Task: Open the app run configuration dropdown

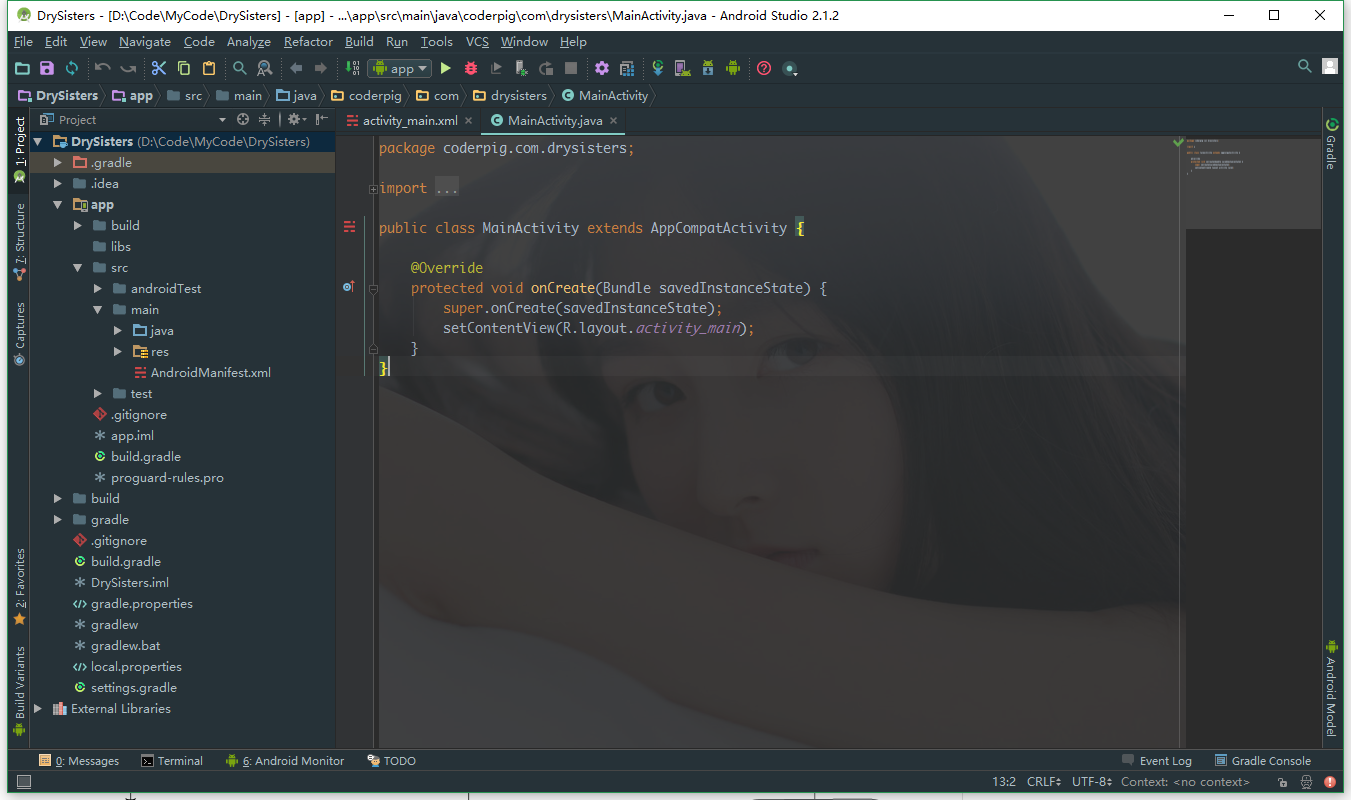Action: point(399,68)
